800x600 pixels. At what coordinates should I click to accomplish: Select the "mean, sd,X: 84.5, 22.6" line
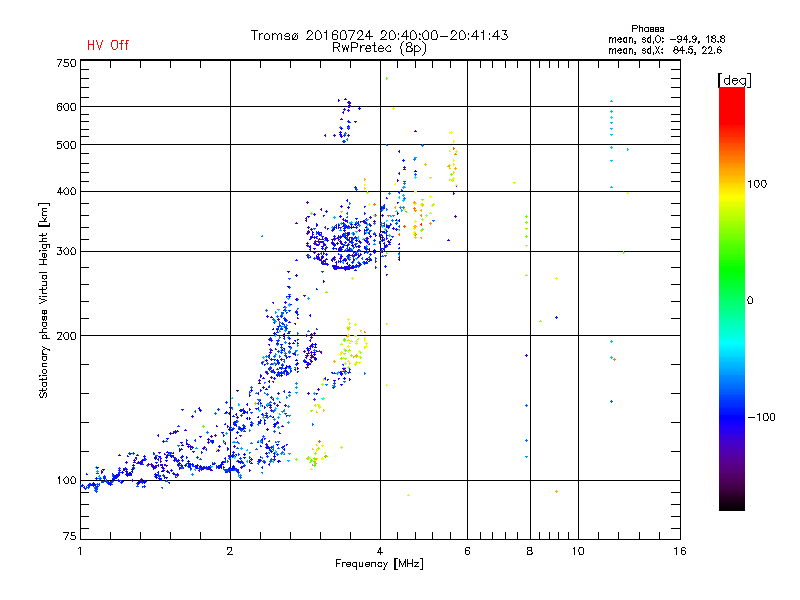[x=665, y=50]
